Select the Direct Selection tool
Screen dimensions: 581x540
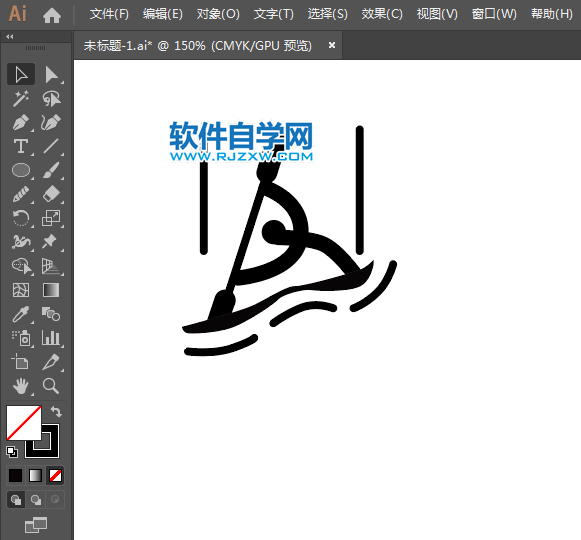pos(51,74)
